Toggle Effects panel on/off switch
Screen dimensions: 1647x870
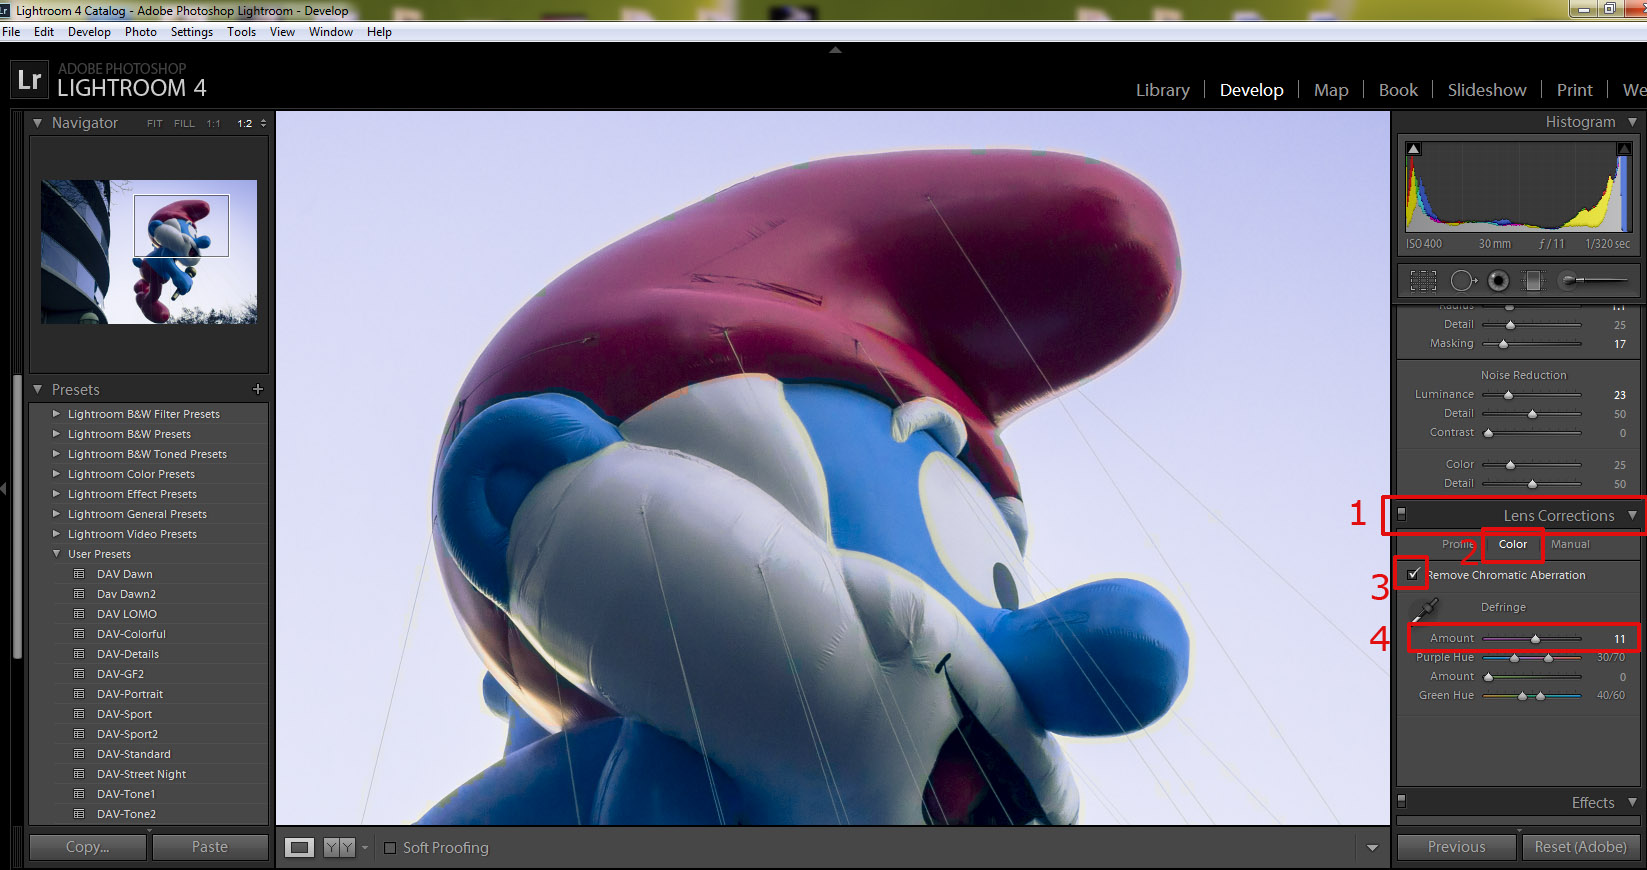click(1402, 802)
